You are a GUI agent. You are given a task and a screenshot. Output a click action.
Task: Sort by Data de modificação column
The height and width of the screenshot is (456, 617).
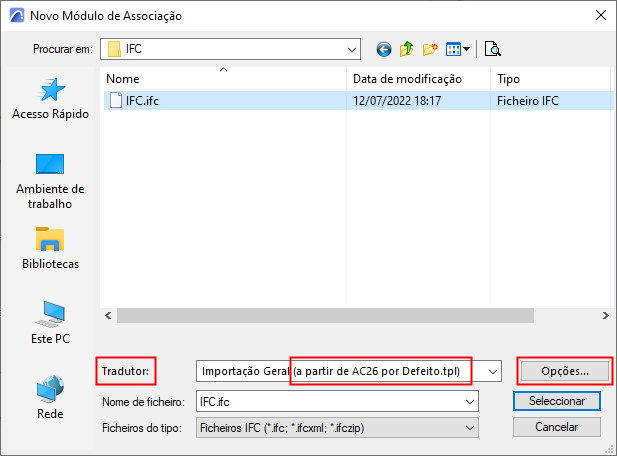coord(407,78)
